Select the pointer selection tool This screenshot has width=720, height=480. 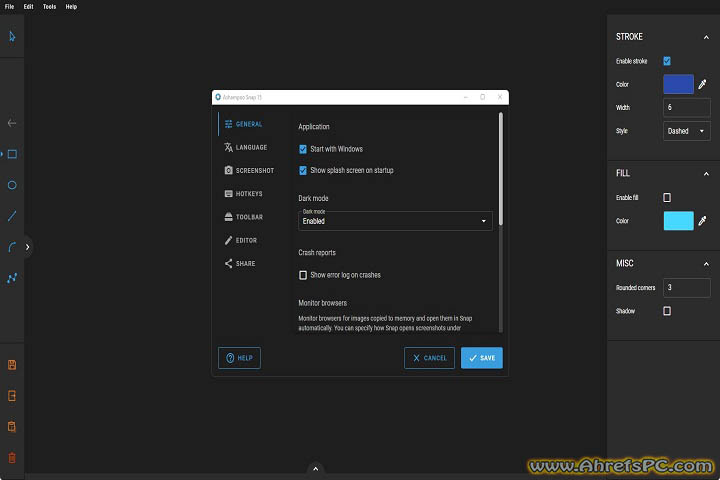(12, 36)
